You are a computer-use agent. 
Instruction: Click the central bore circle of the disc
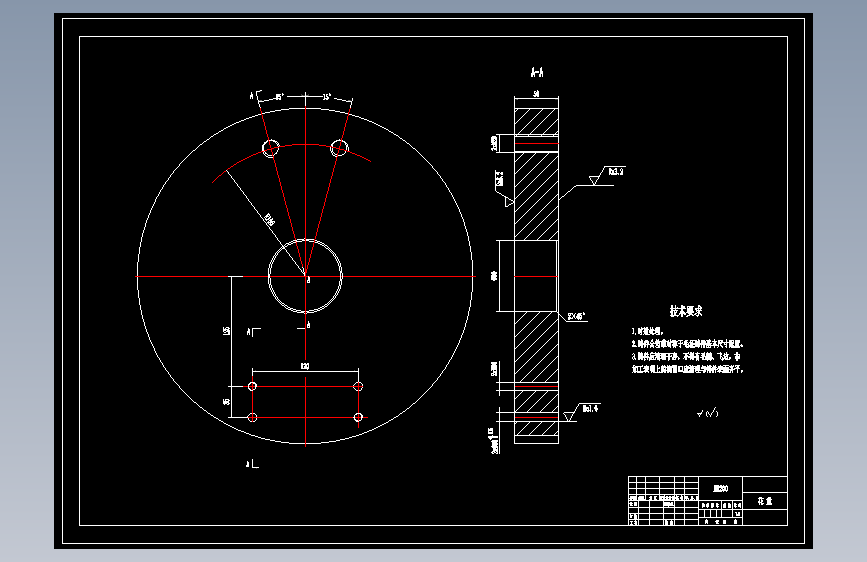coord(305,276)
